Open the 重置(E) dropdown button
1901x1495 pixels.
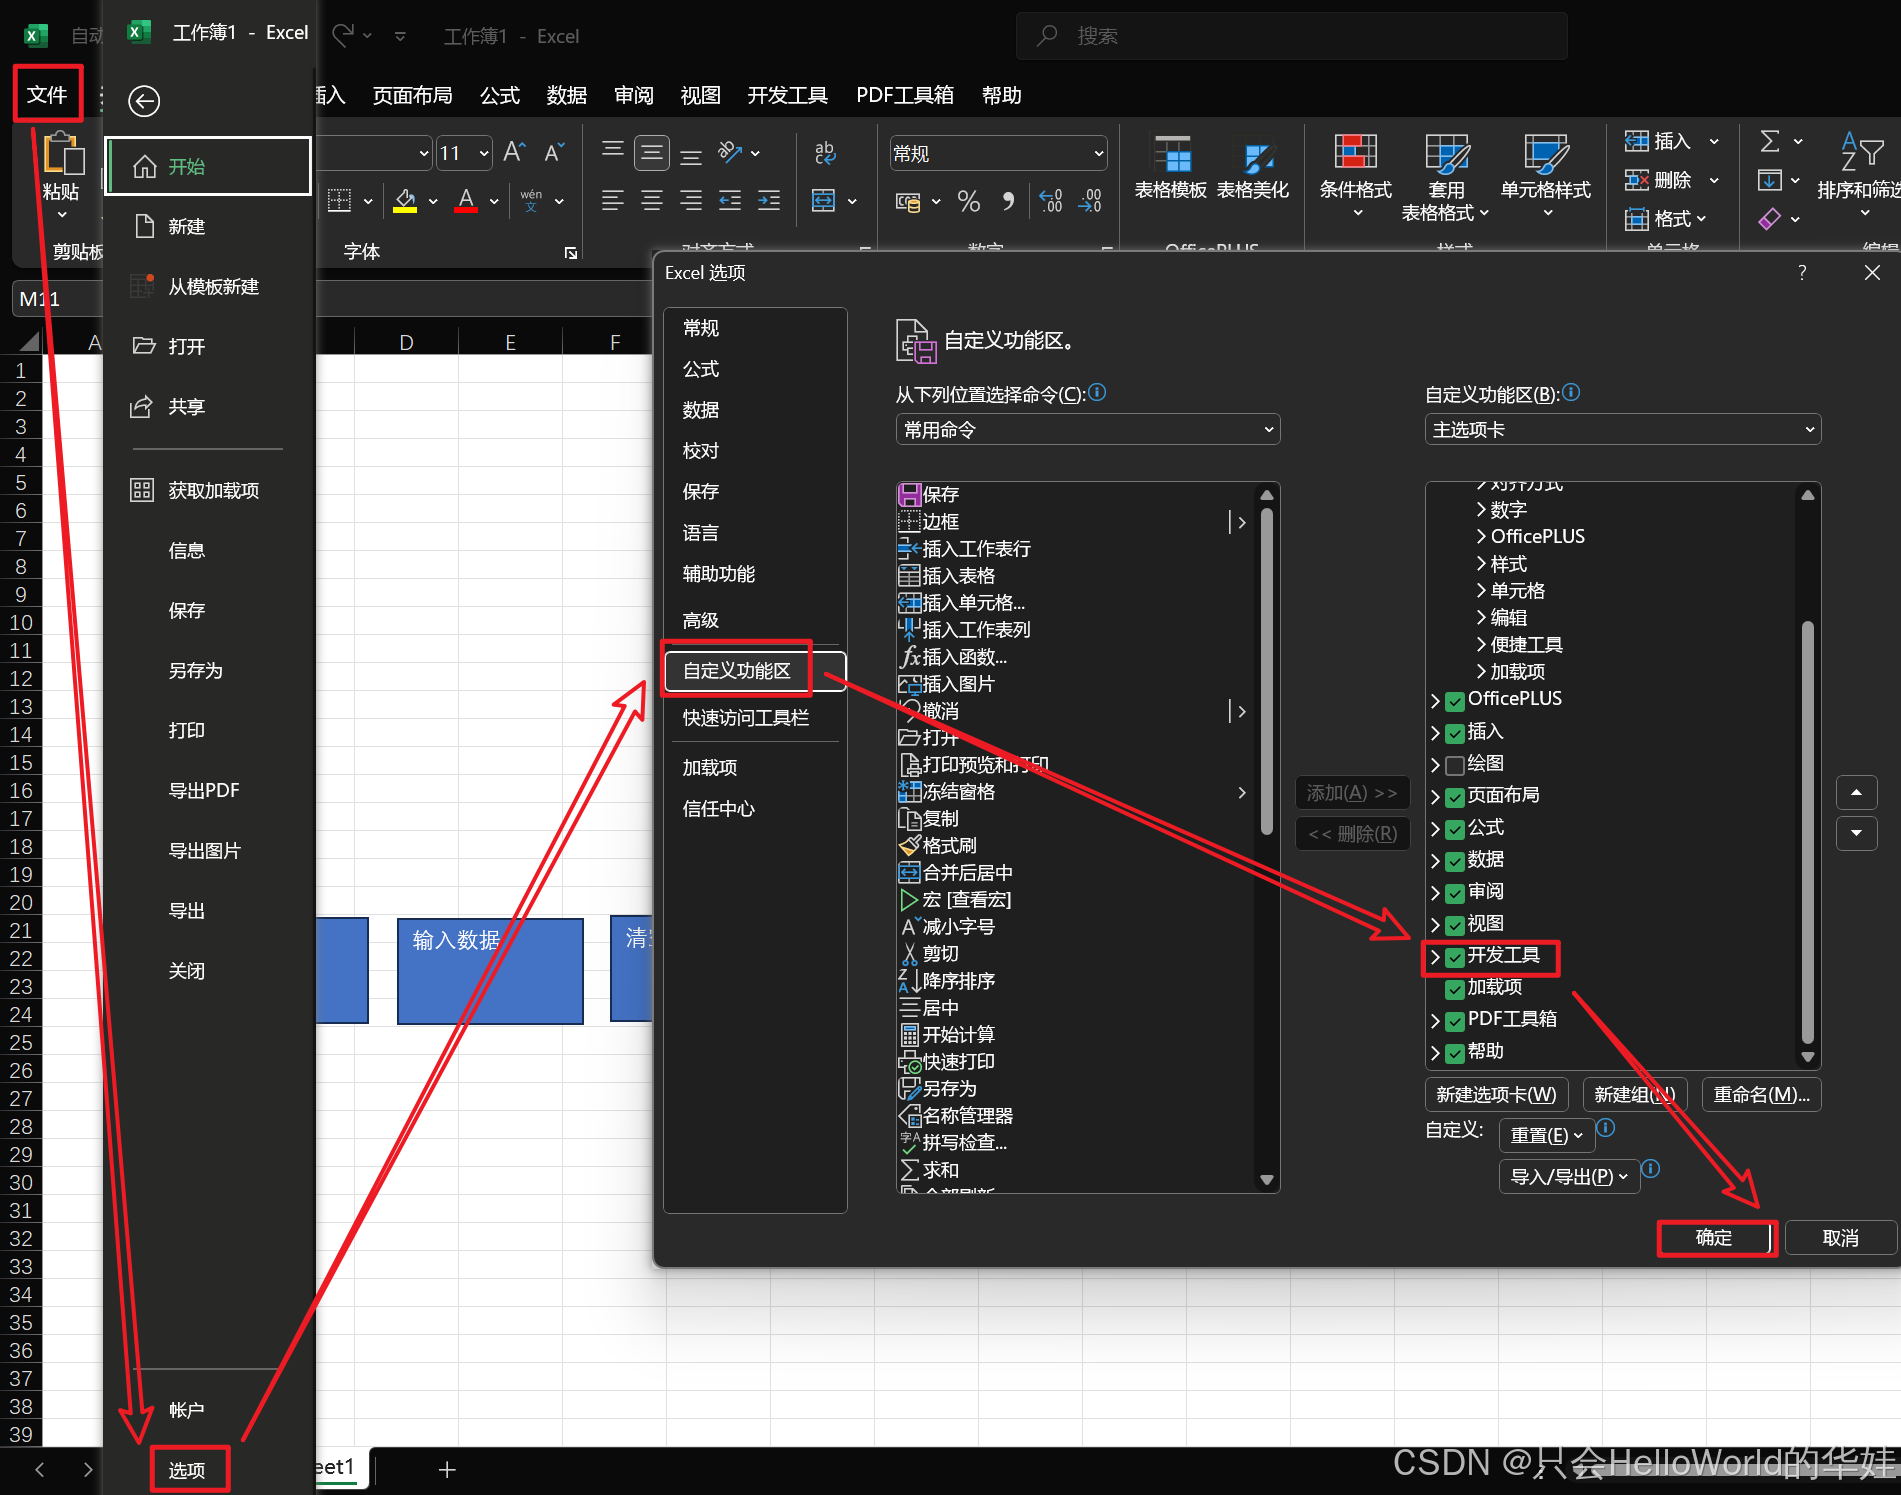[x=1546, y=1135]
